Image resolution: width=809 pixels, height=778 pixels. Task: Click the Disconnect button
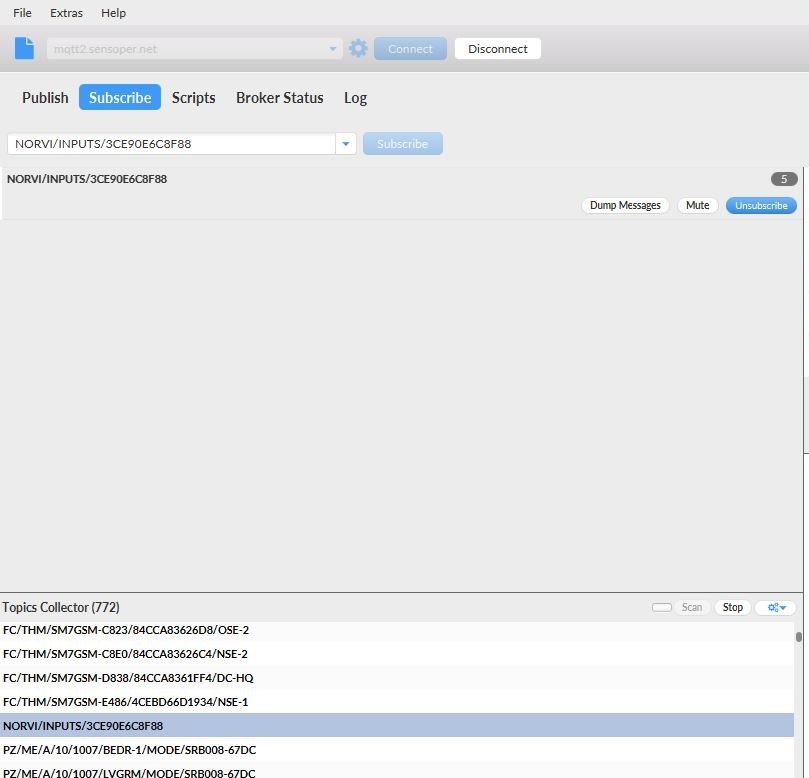497,49
